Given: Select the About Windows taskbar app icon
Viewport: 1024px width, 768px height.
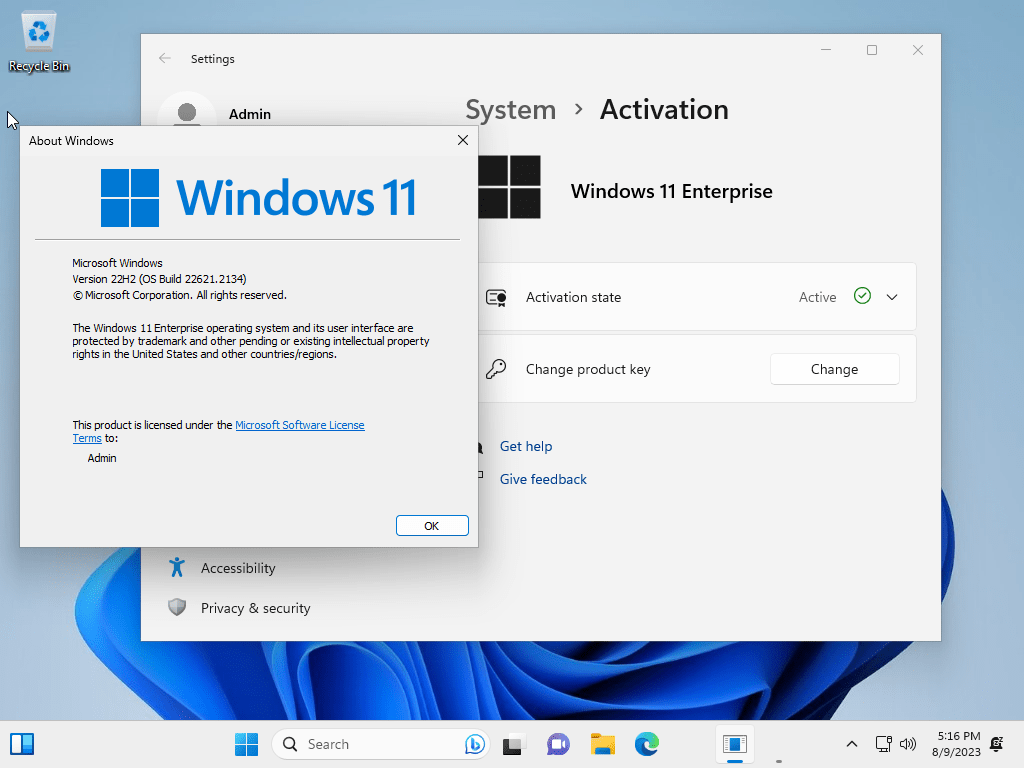Looking at the screenshot, I should click(x=735, y=744).
